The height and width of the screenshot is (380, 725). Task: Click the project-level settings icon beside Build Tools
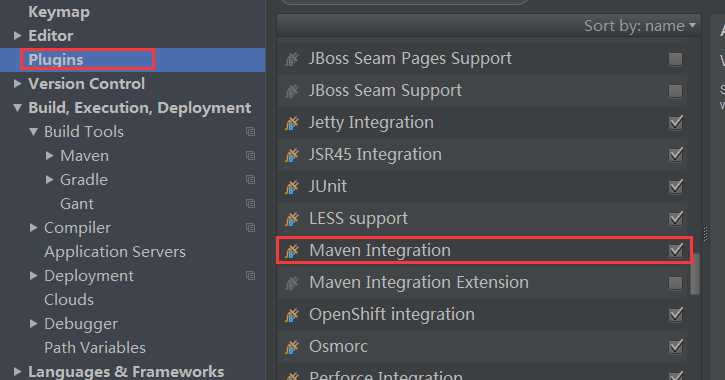pos(250,132)
